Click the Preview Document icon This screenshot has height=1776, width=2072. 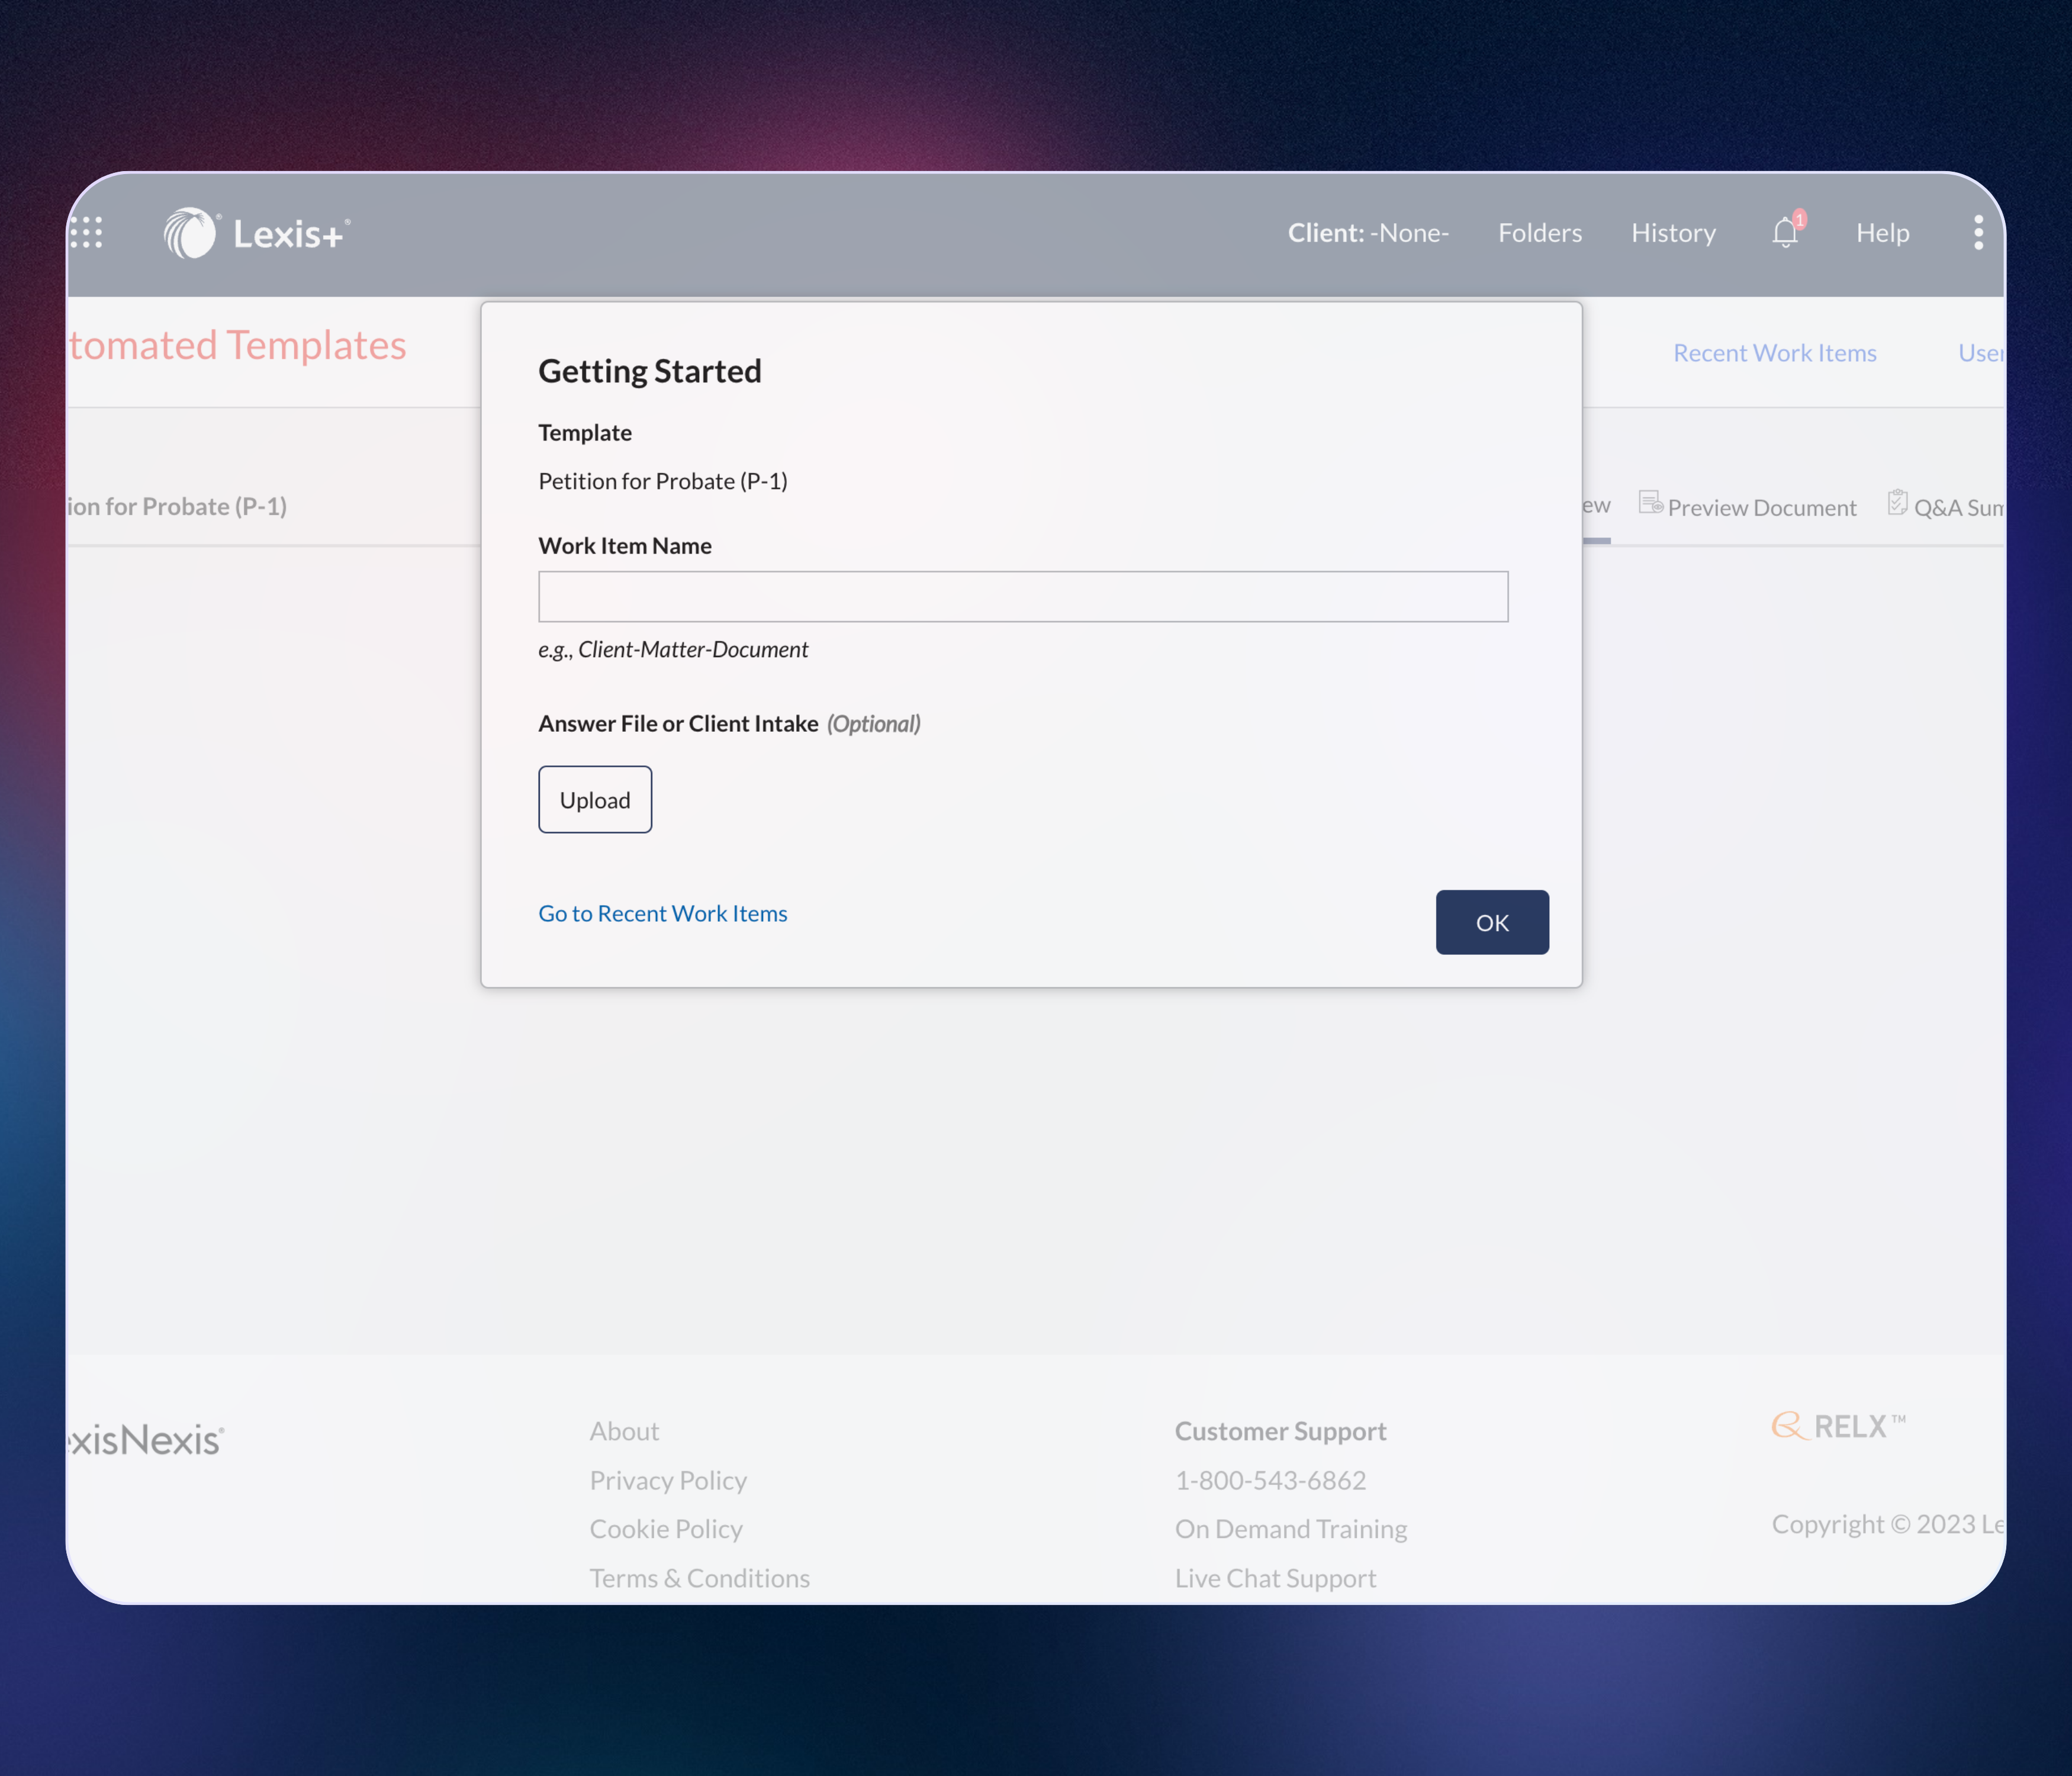[x=1650, y=503]
